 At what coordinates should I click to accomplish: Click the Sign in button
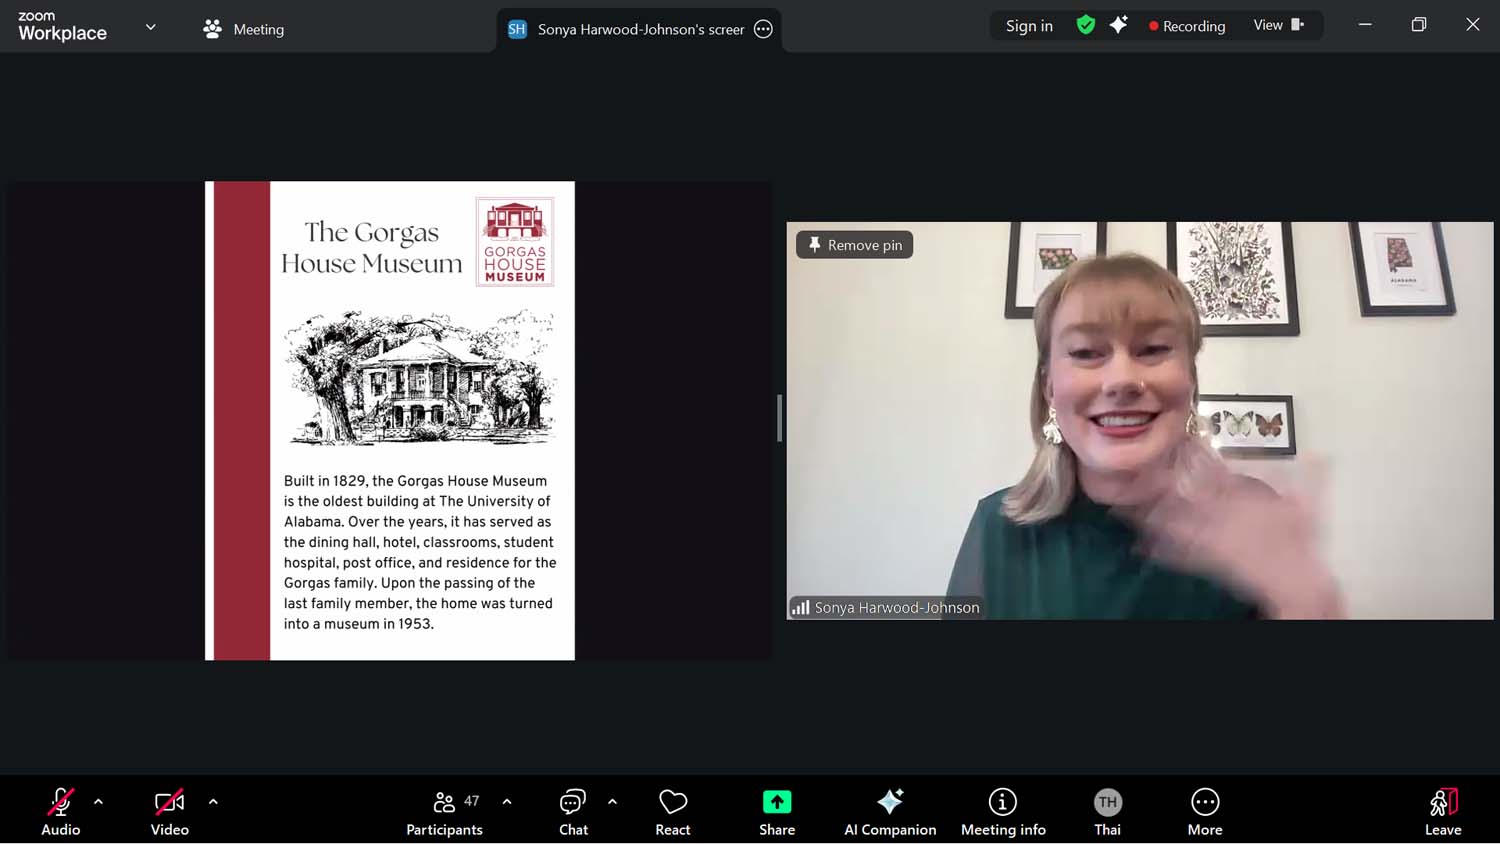pyautogui.click(x=1029, y=26)
